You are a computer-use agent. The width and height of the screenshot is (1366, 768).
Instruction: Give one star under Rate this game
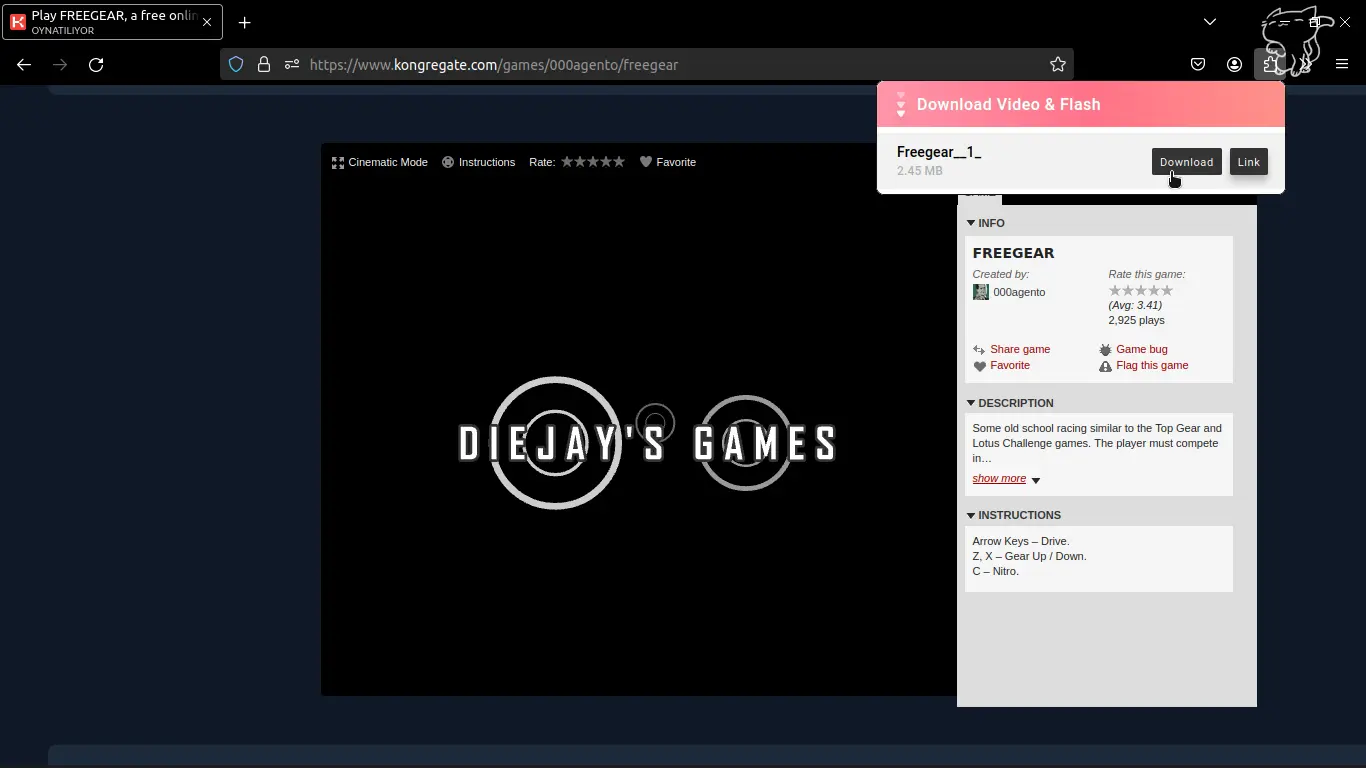[x=1115, y=290]
